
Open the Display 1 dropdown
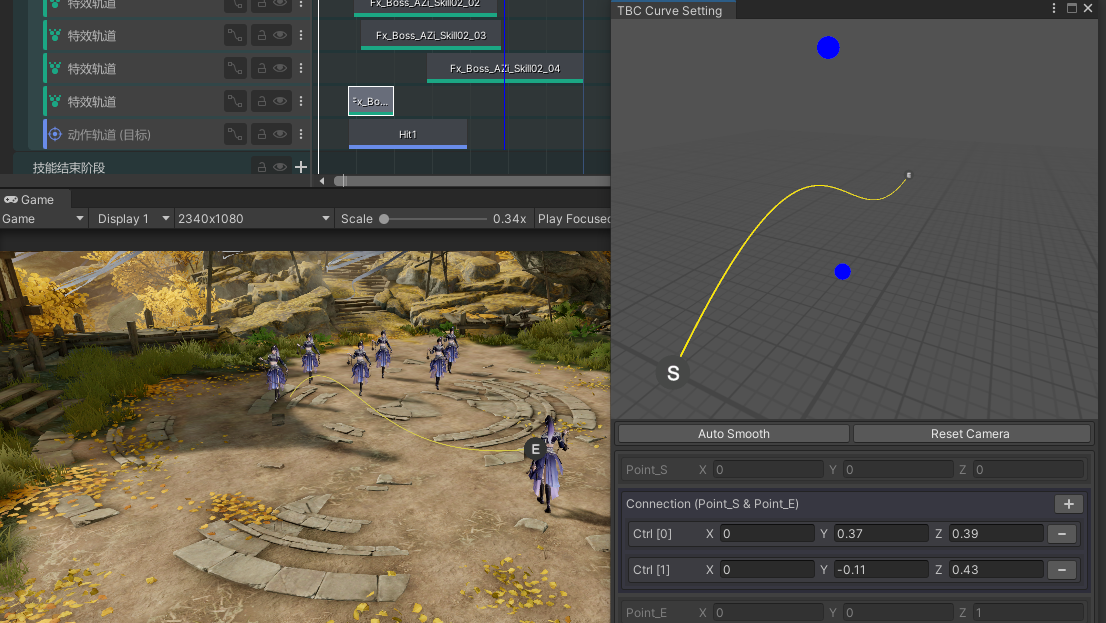pos(132,219)
